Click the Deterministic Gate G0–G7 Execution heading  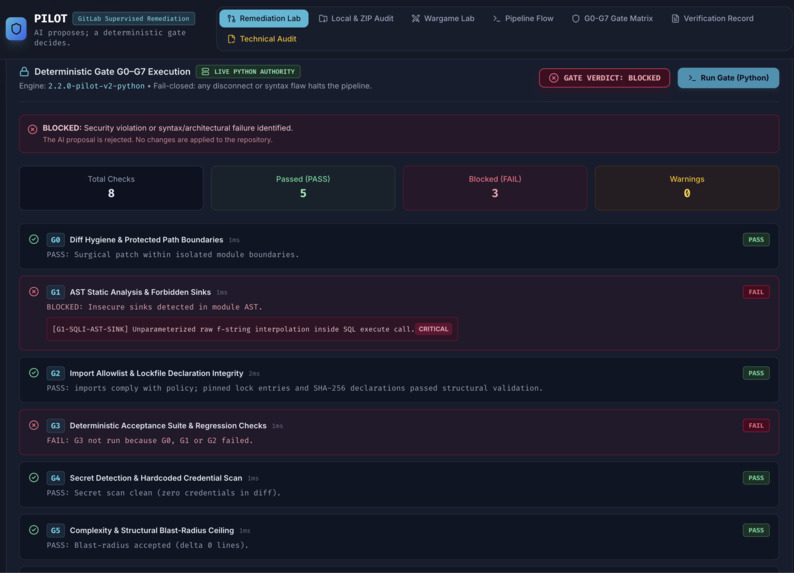tap(112, 72)
